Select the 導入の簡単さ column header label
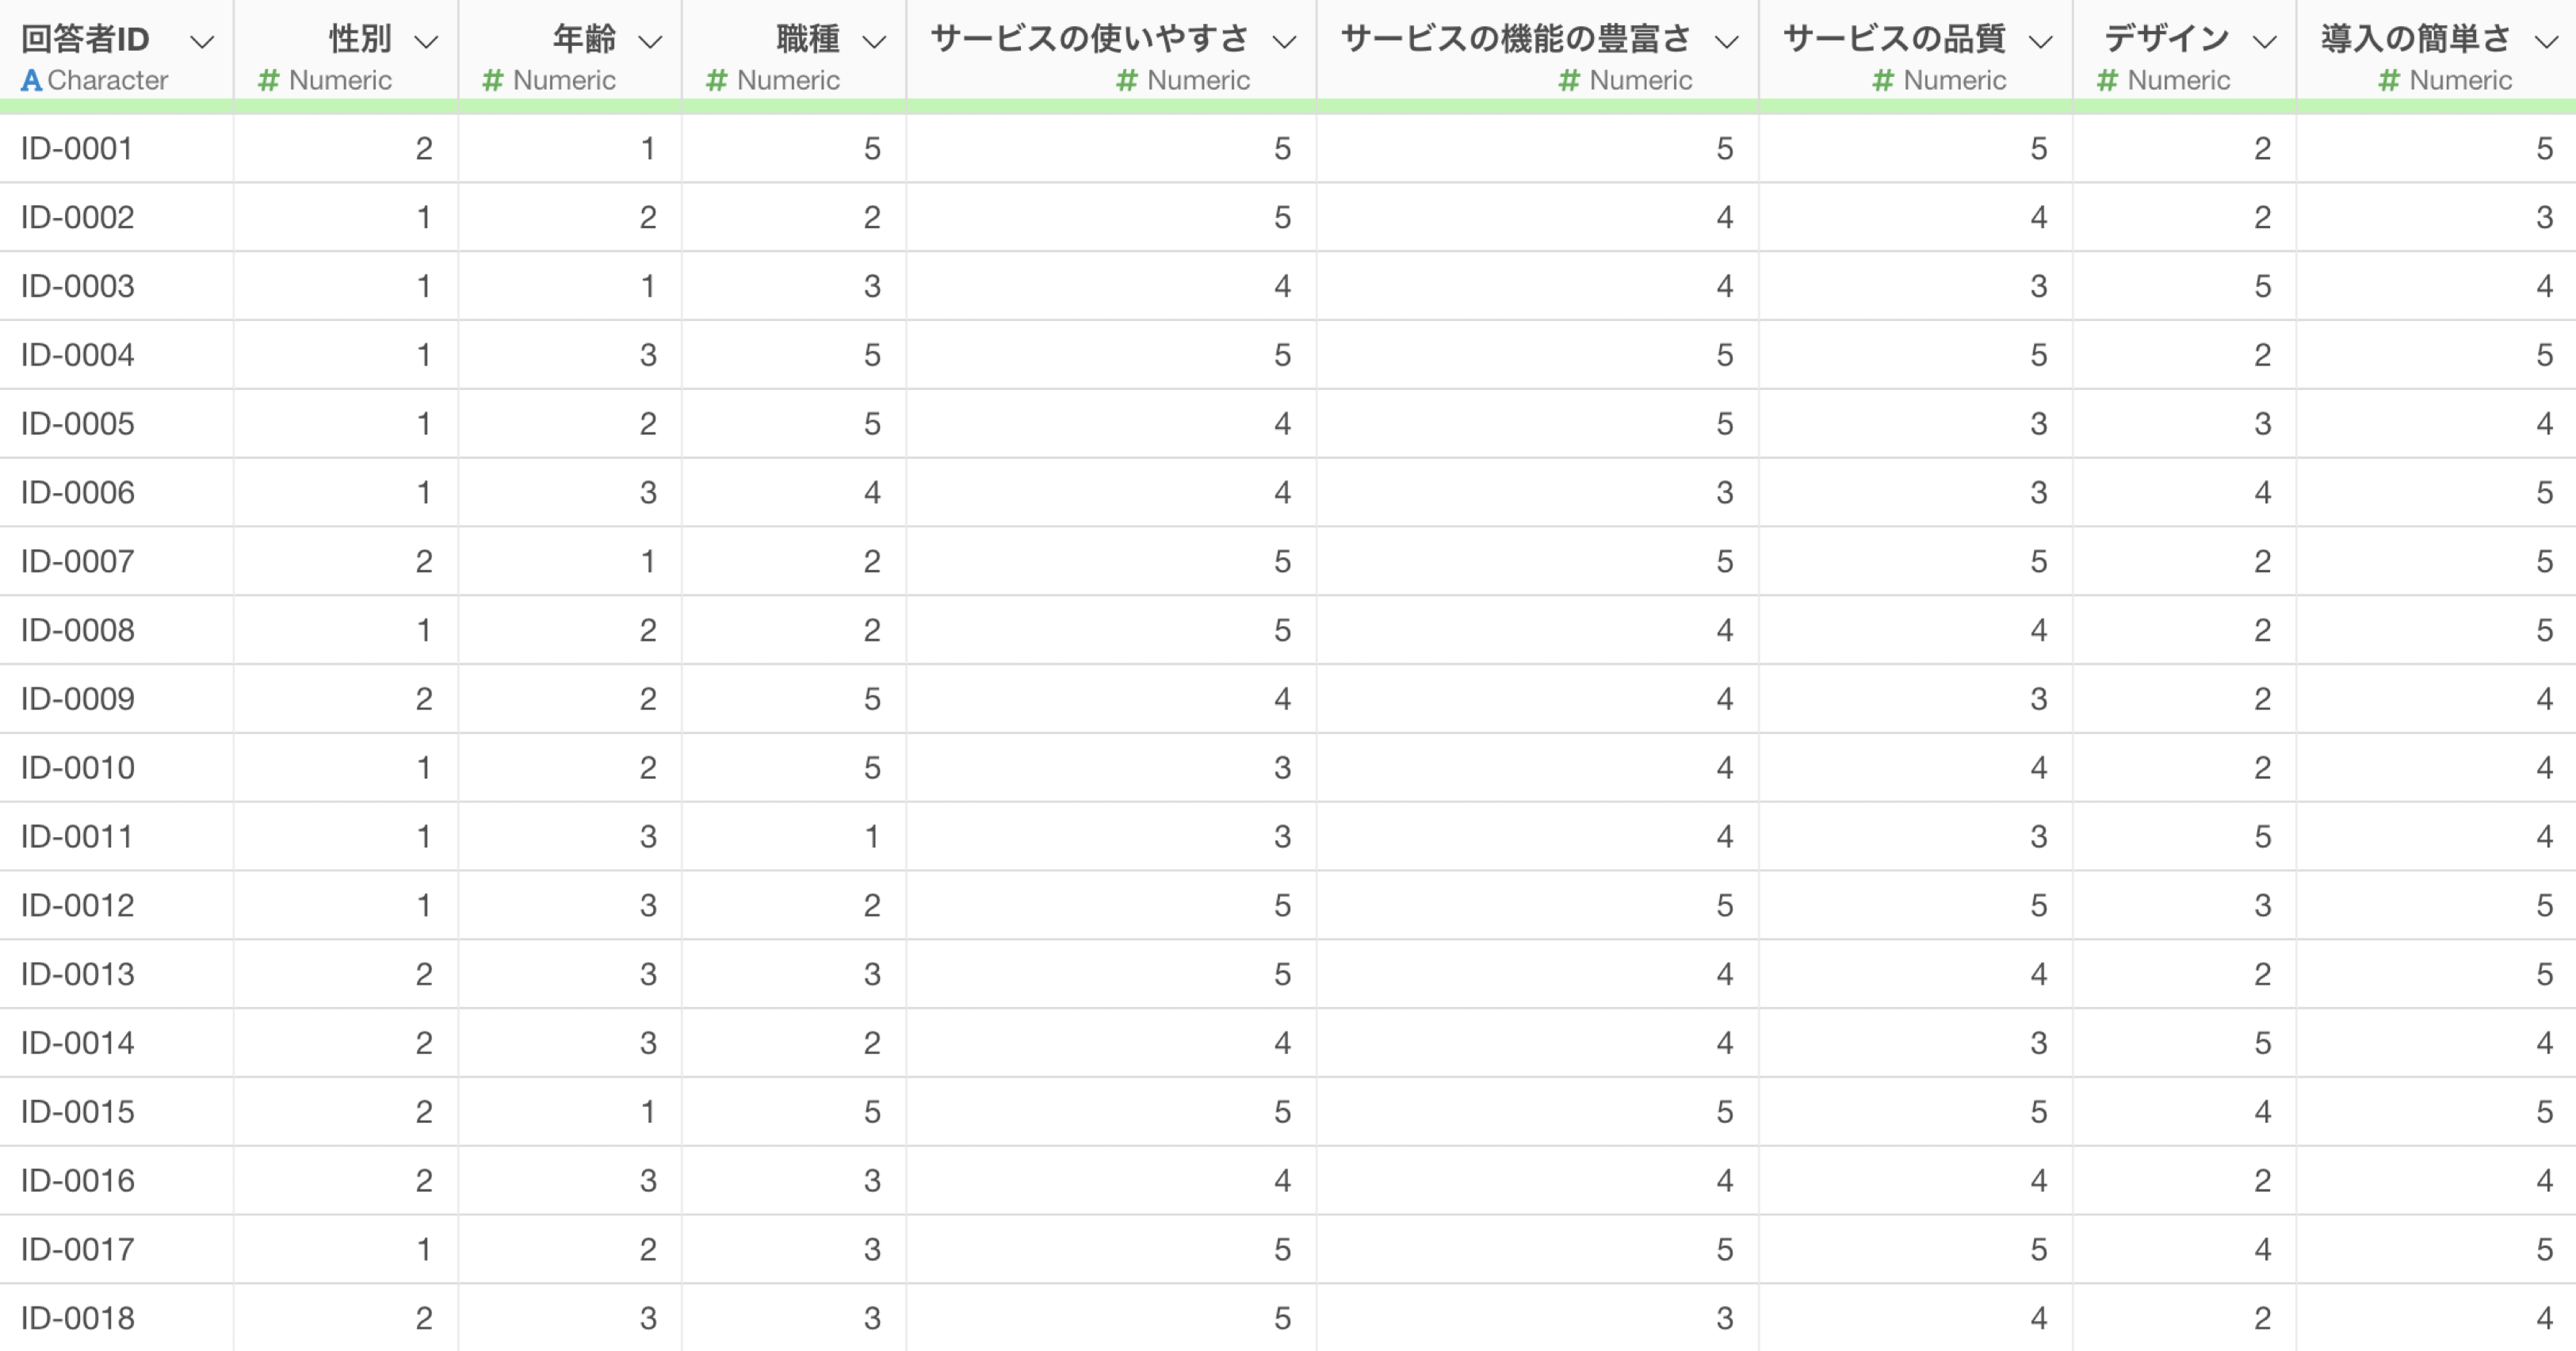 tap(2416, 39)
